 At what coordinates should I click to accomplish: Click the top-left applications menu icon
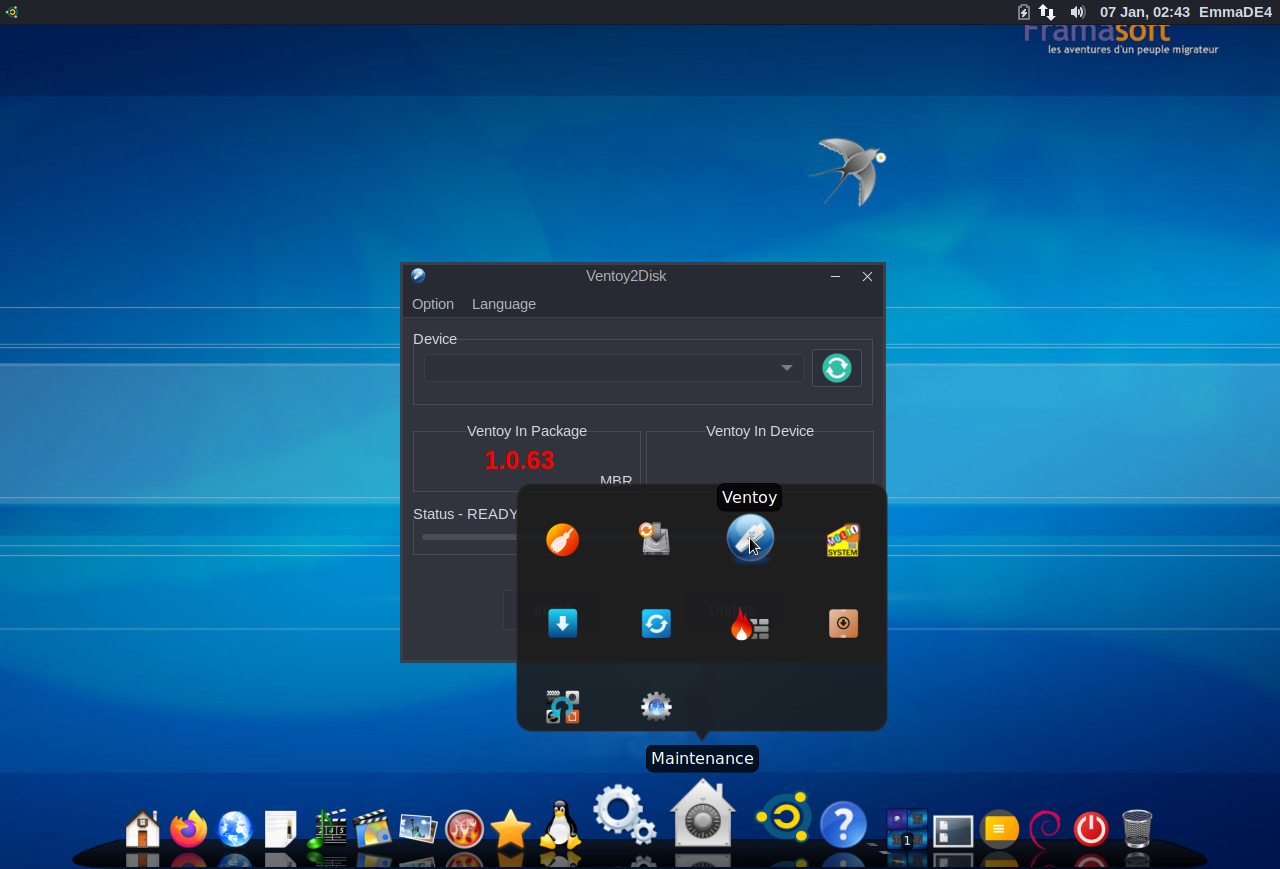[11, 12]
